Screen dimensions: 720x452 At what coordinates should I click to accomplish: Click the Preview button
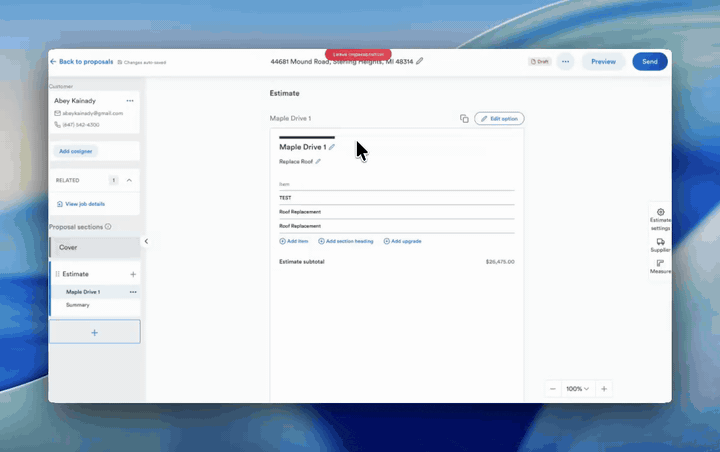603,62
